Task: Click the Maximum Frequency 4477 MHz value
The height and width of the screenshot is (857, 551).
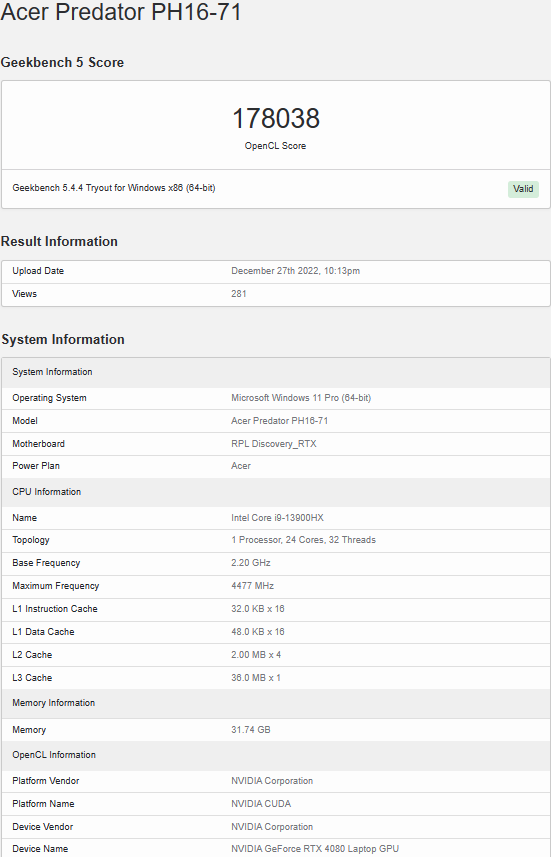Action: click(253, 586)
